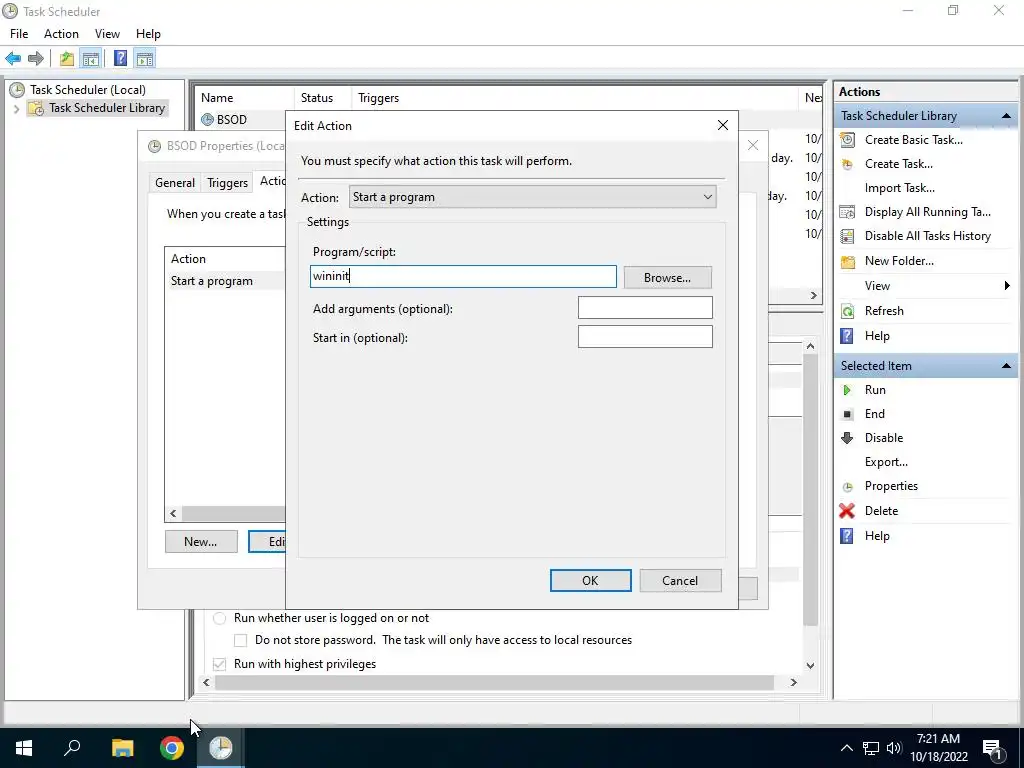Click Create Basic Task icon in Actions
The height and width of the screenshot is (768, 1024).
[x=847, y=140]
